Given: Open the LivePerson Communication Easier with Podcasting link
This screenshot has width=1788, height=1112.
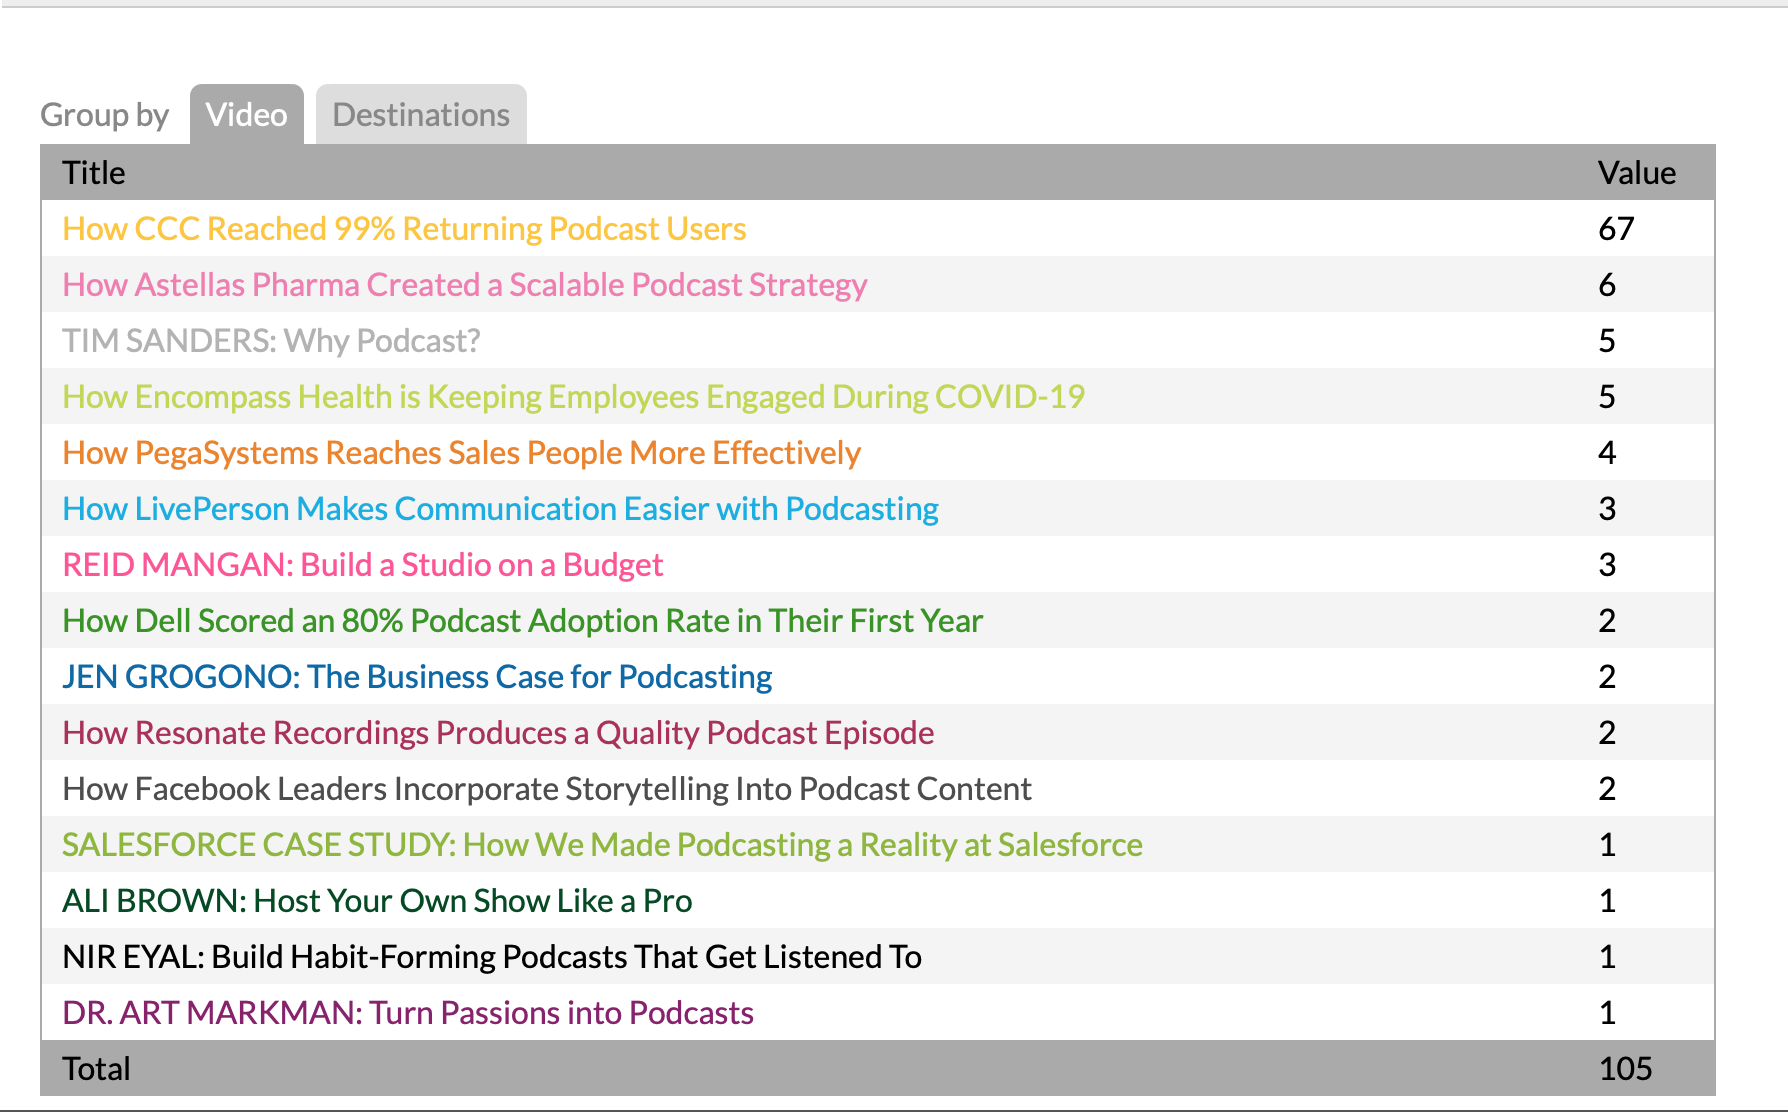Looking at the screenshot, I should point(500,509).
